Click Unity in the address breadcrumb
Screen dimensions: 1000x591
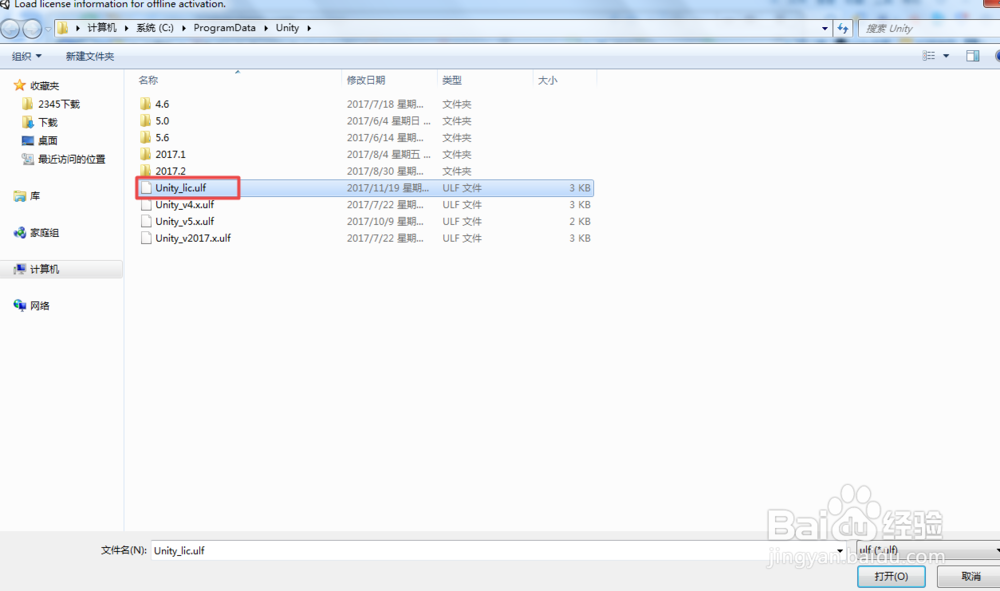287,28
